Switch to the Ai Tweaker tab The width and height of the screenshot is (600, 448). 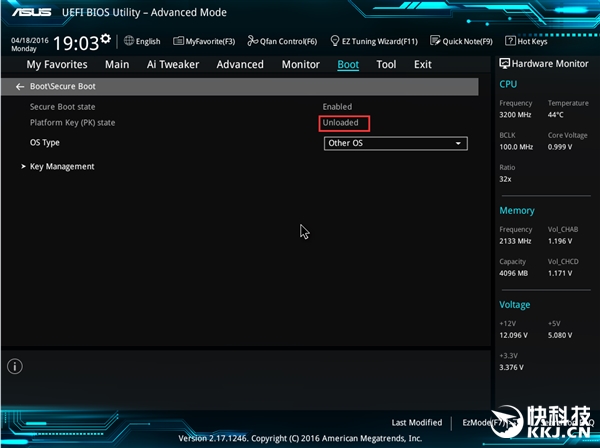(173, 65)
